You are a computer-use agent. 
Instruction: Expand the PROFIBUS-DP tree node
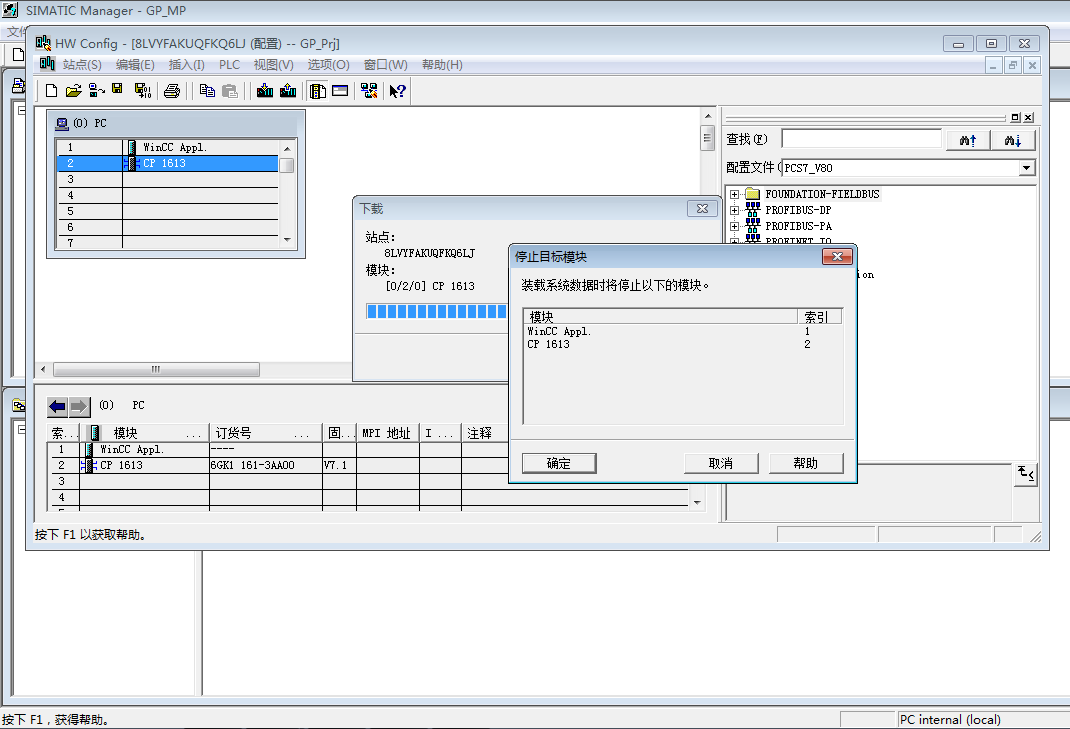tap(734, 210)
